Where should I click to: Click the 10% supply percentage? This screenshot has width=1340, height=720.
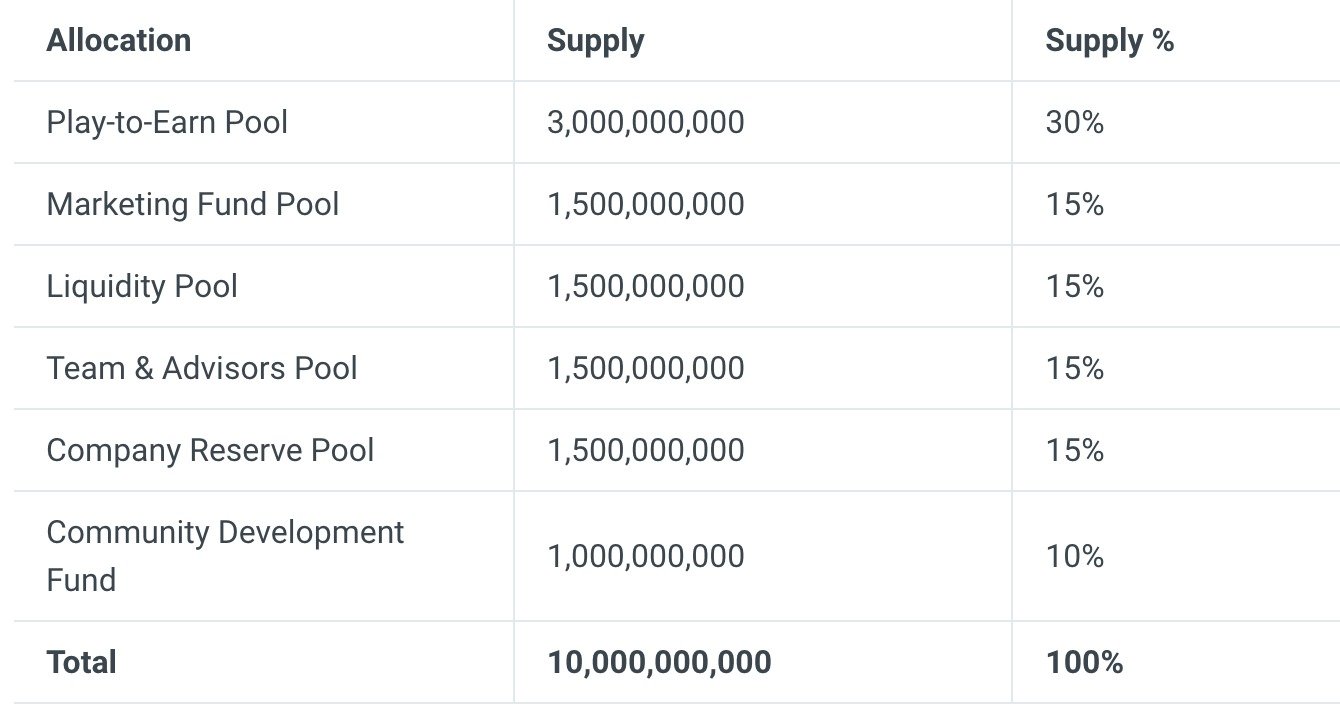tap(1075, 556)
